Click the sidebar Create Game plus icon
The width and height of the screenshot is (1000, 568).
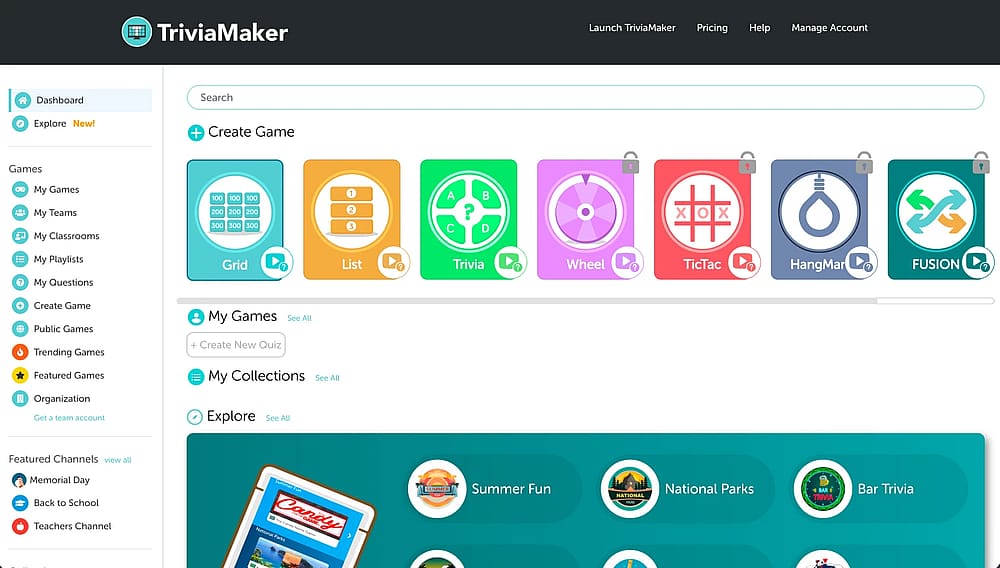point(20,306)
